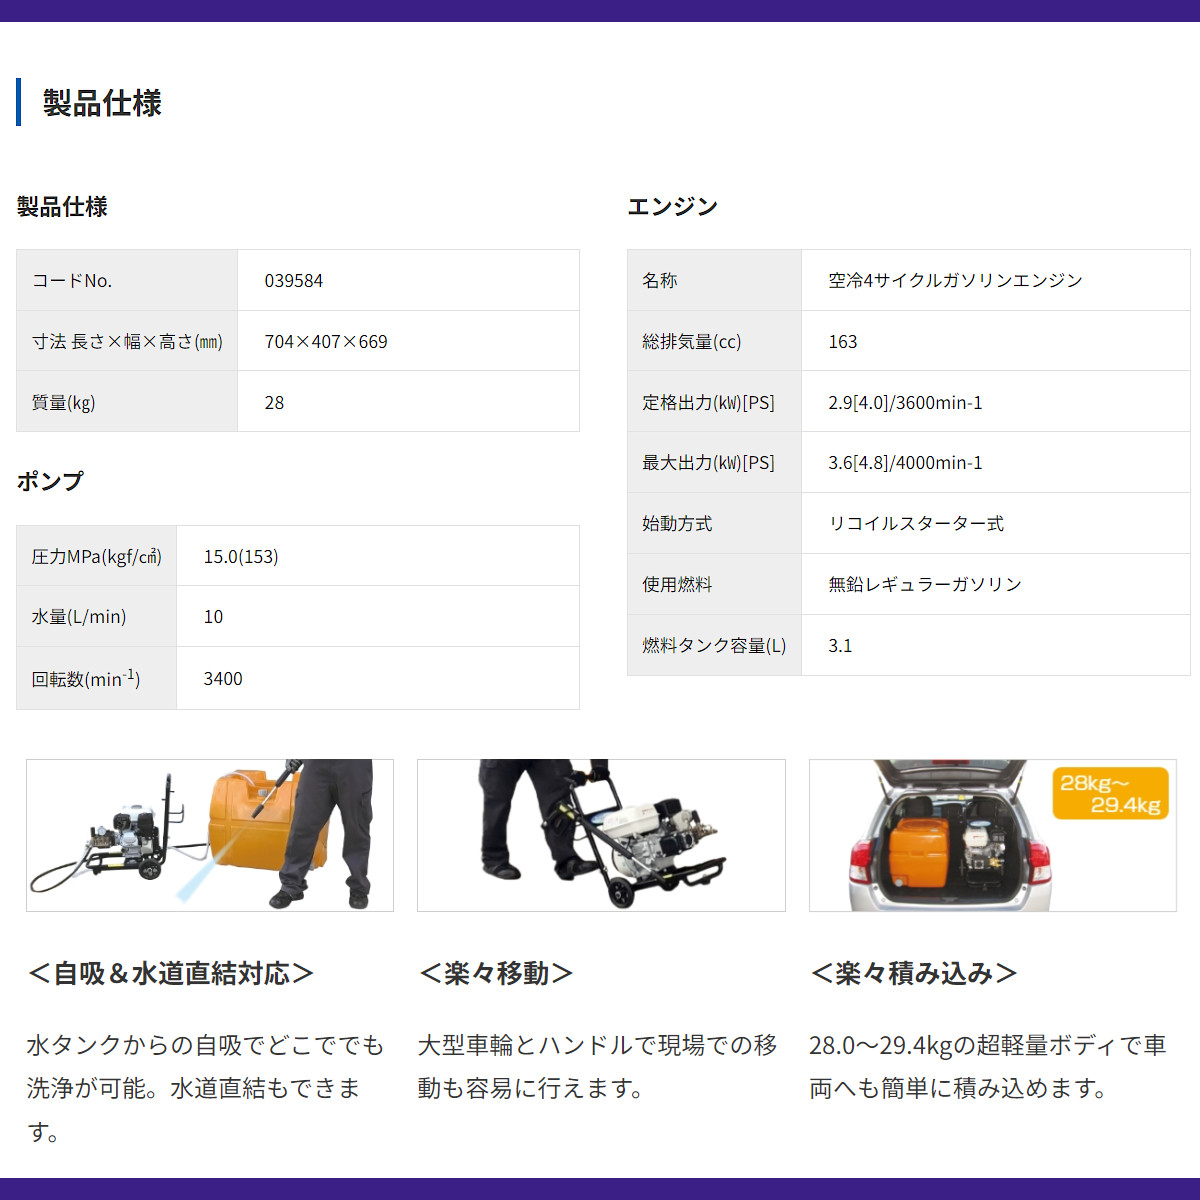Click the 28kg~29.4kg orange badge
The width and height of the screenshot is (1200, 1200).
tap(1110, 794)
